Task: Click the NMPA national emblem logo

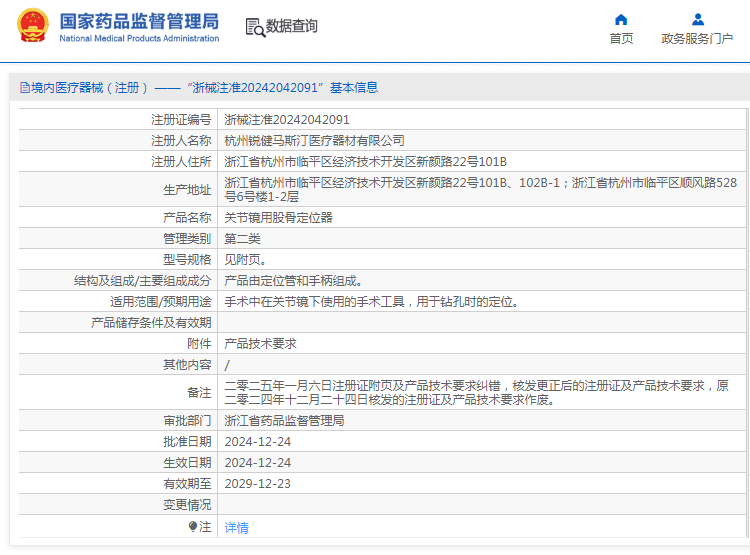Action: point(33,25)
